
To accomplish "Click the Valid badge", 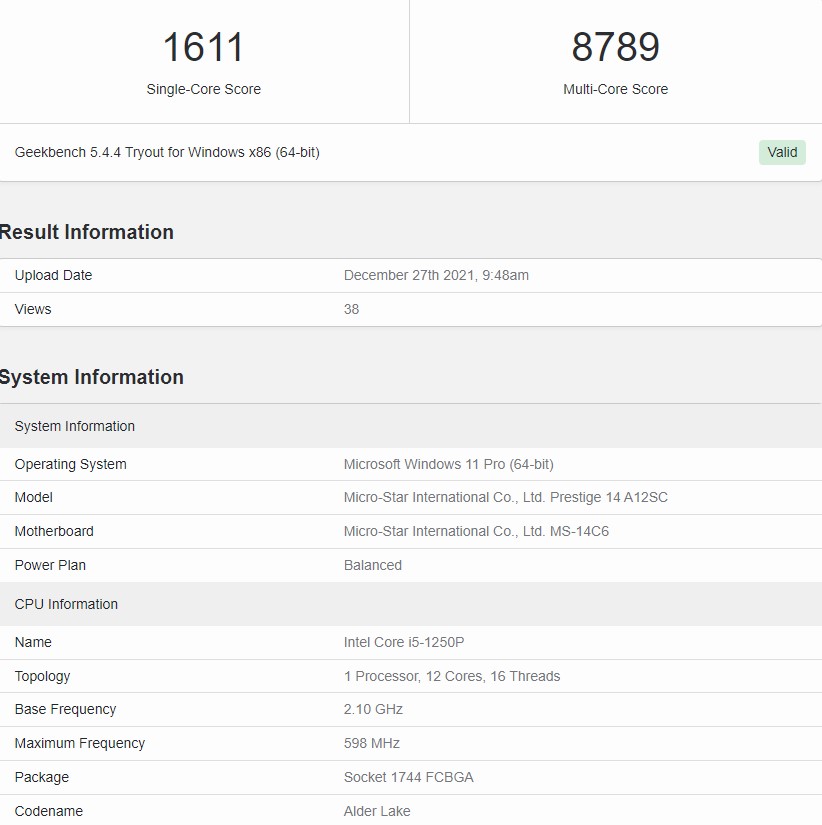I will pos(781,152).
